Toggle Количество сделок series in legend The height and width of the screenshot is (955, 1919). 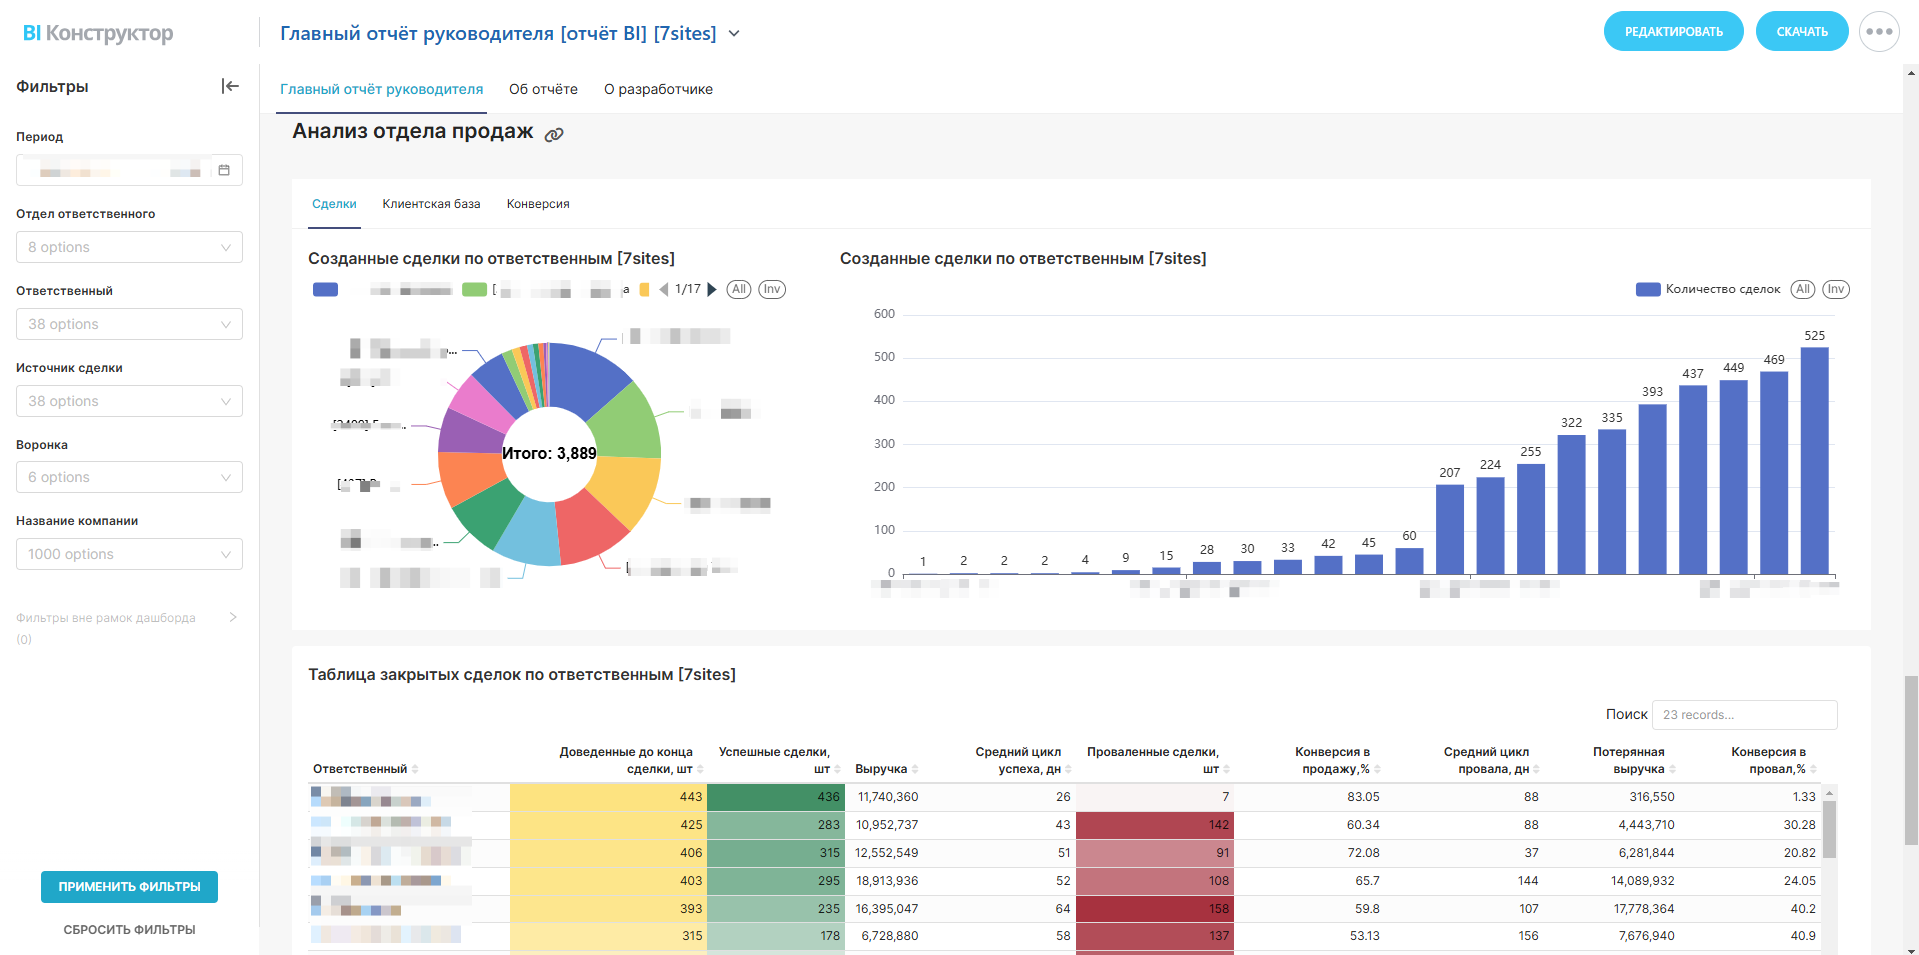coord(1707,290)
